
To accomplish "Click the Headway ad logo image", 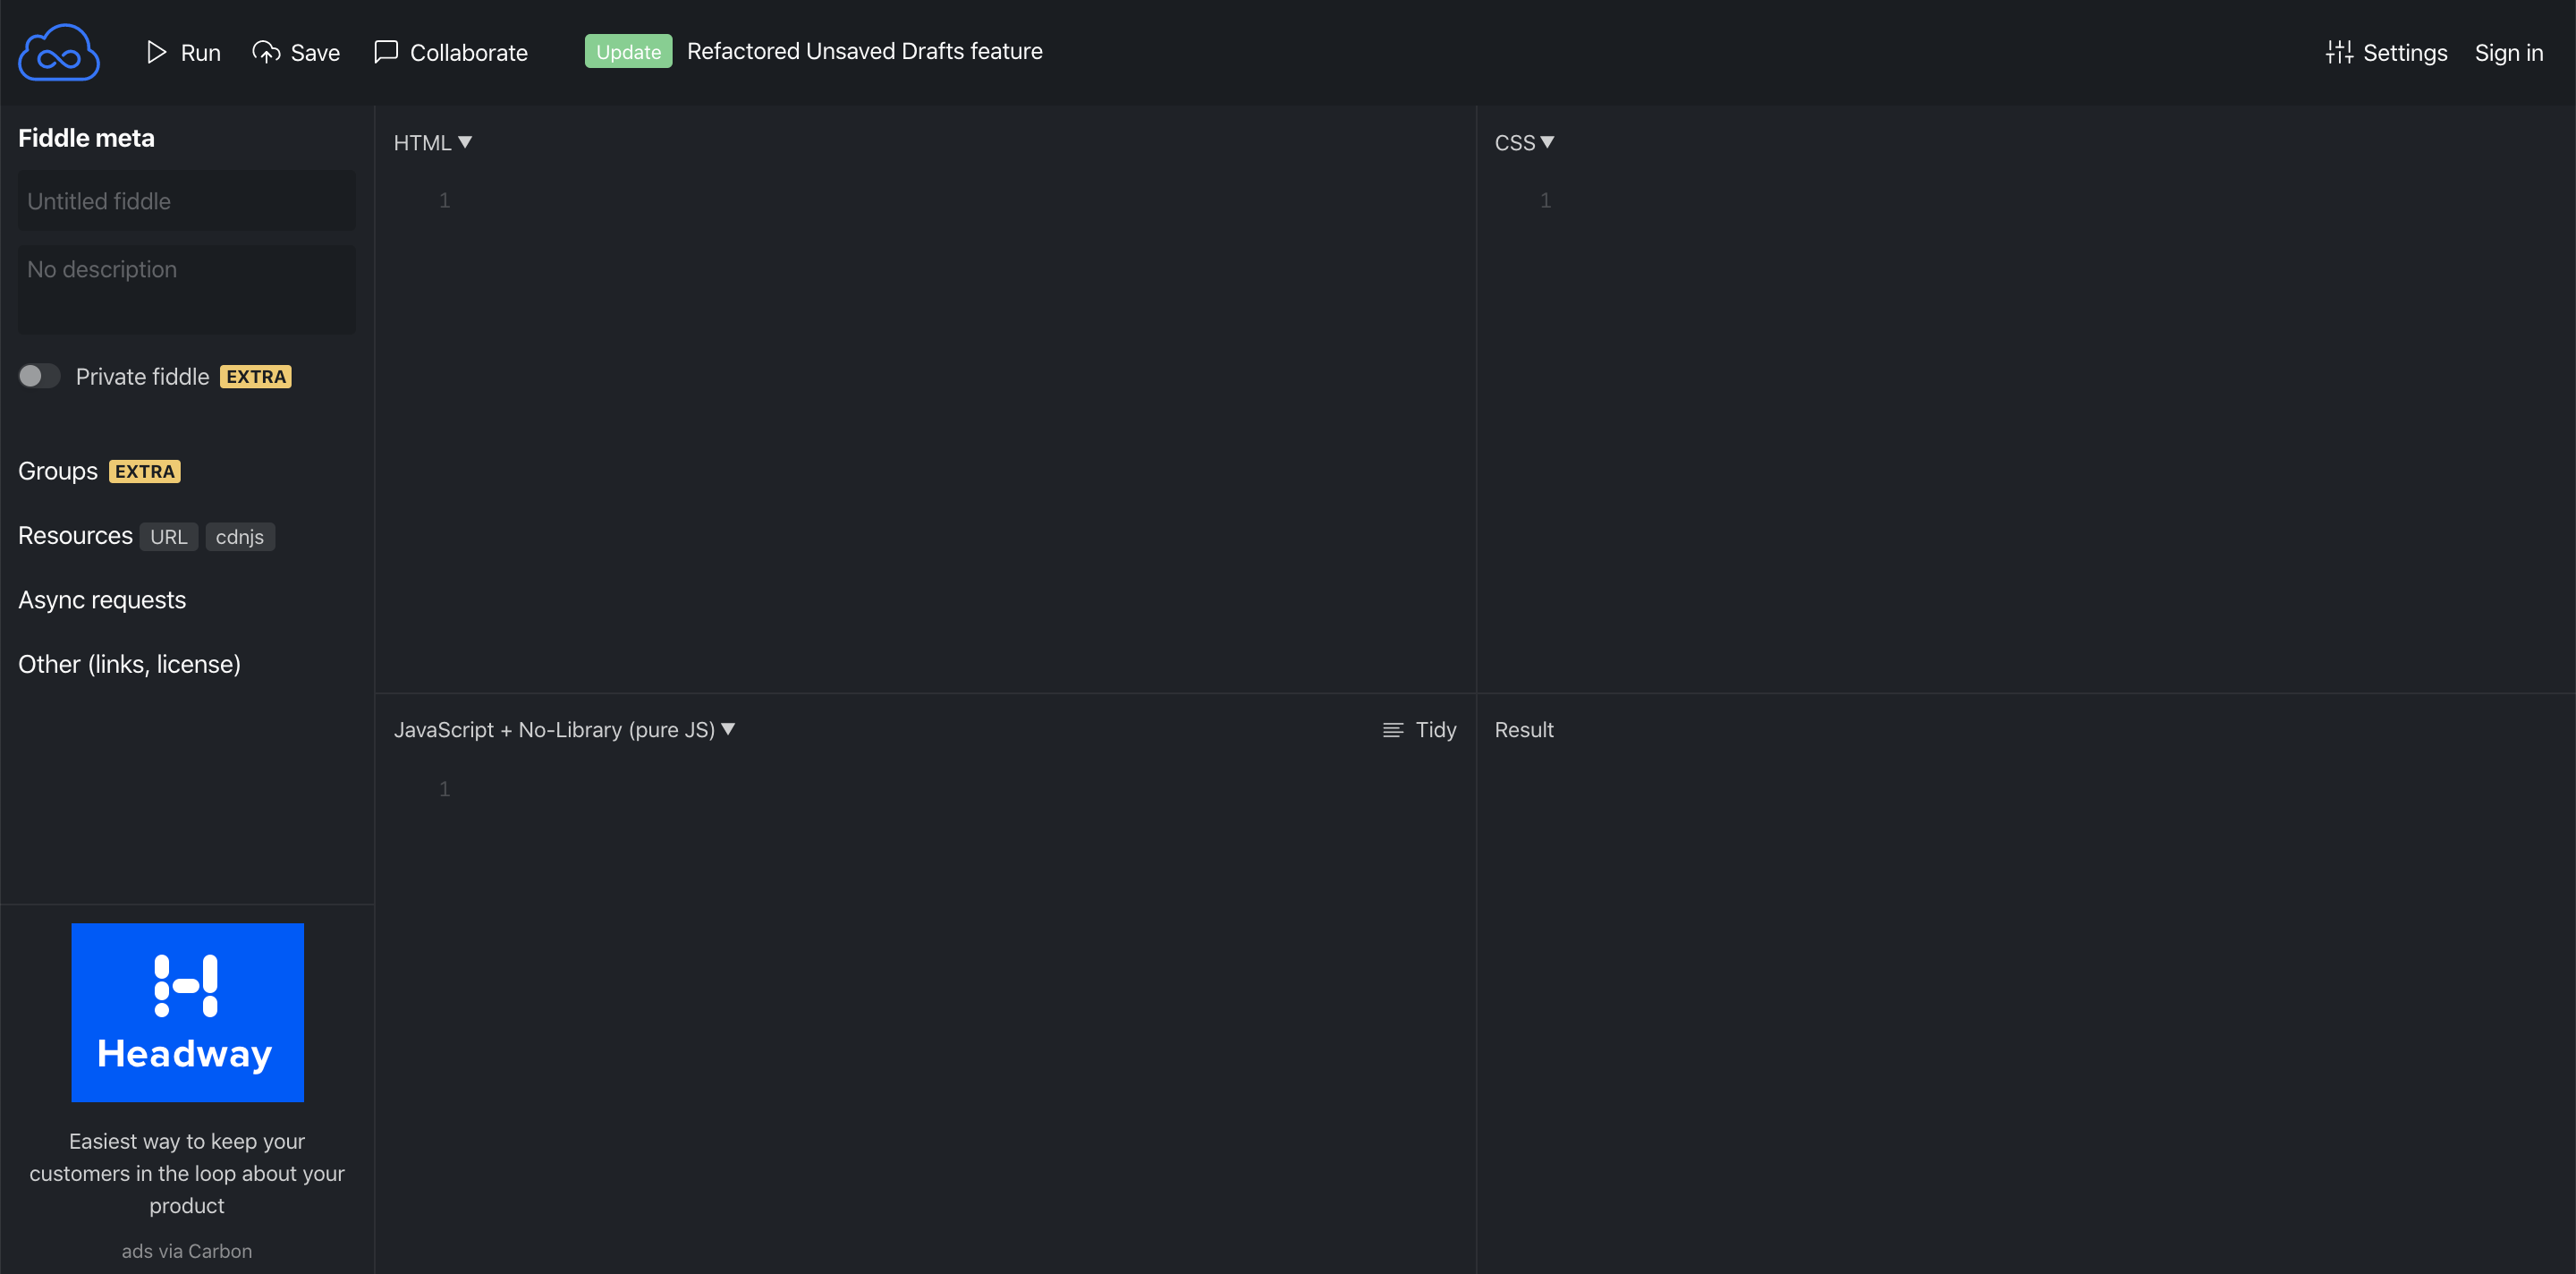I will click(187, 1012).
